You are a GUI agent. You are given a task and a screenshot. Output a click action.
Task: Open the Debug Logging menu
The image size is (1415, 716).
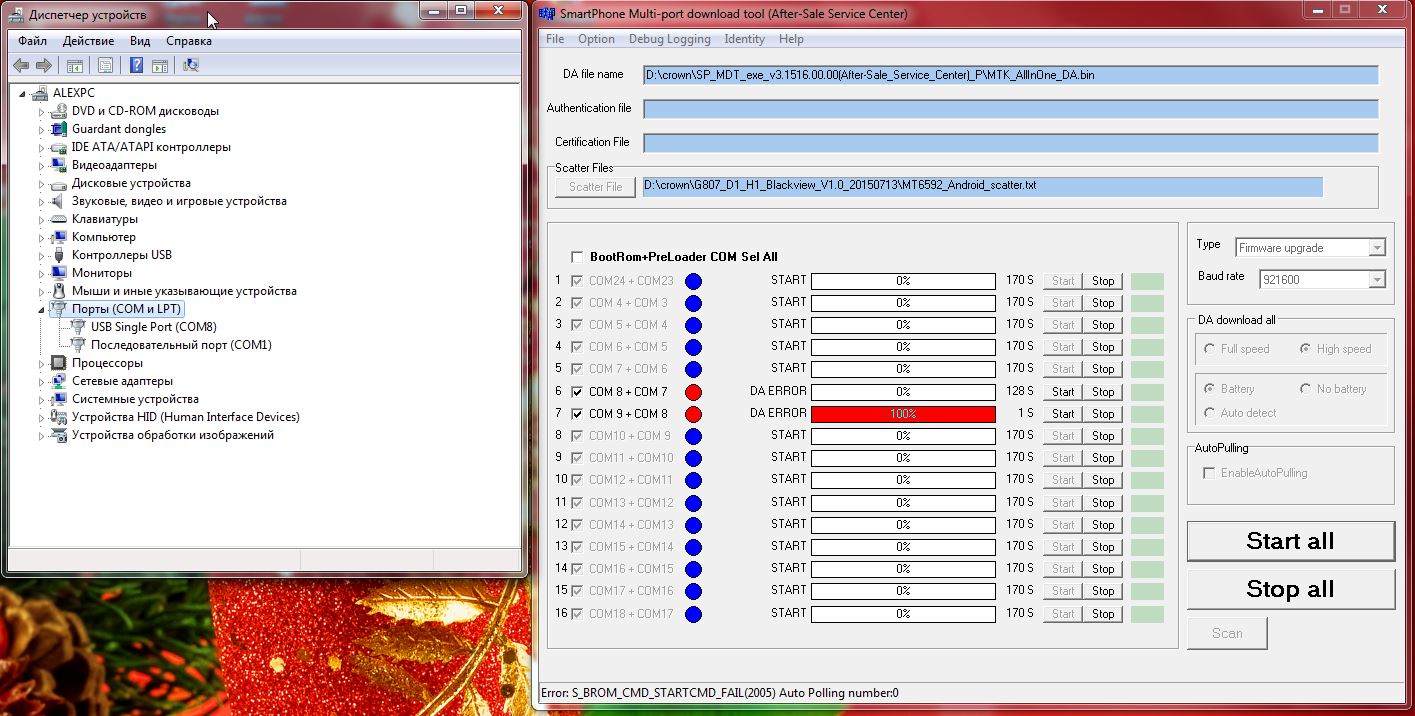tap(669, 39)
